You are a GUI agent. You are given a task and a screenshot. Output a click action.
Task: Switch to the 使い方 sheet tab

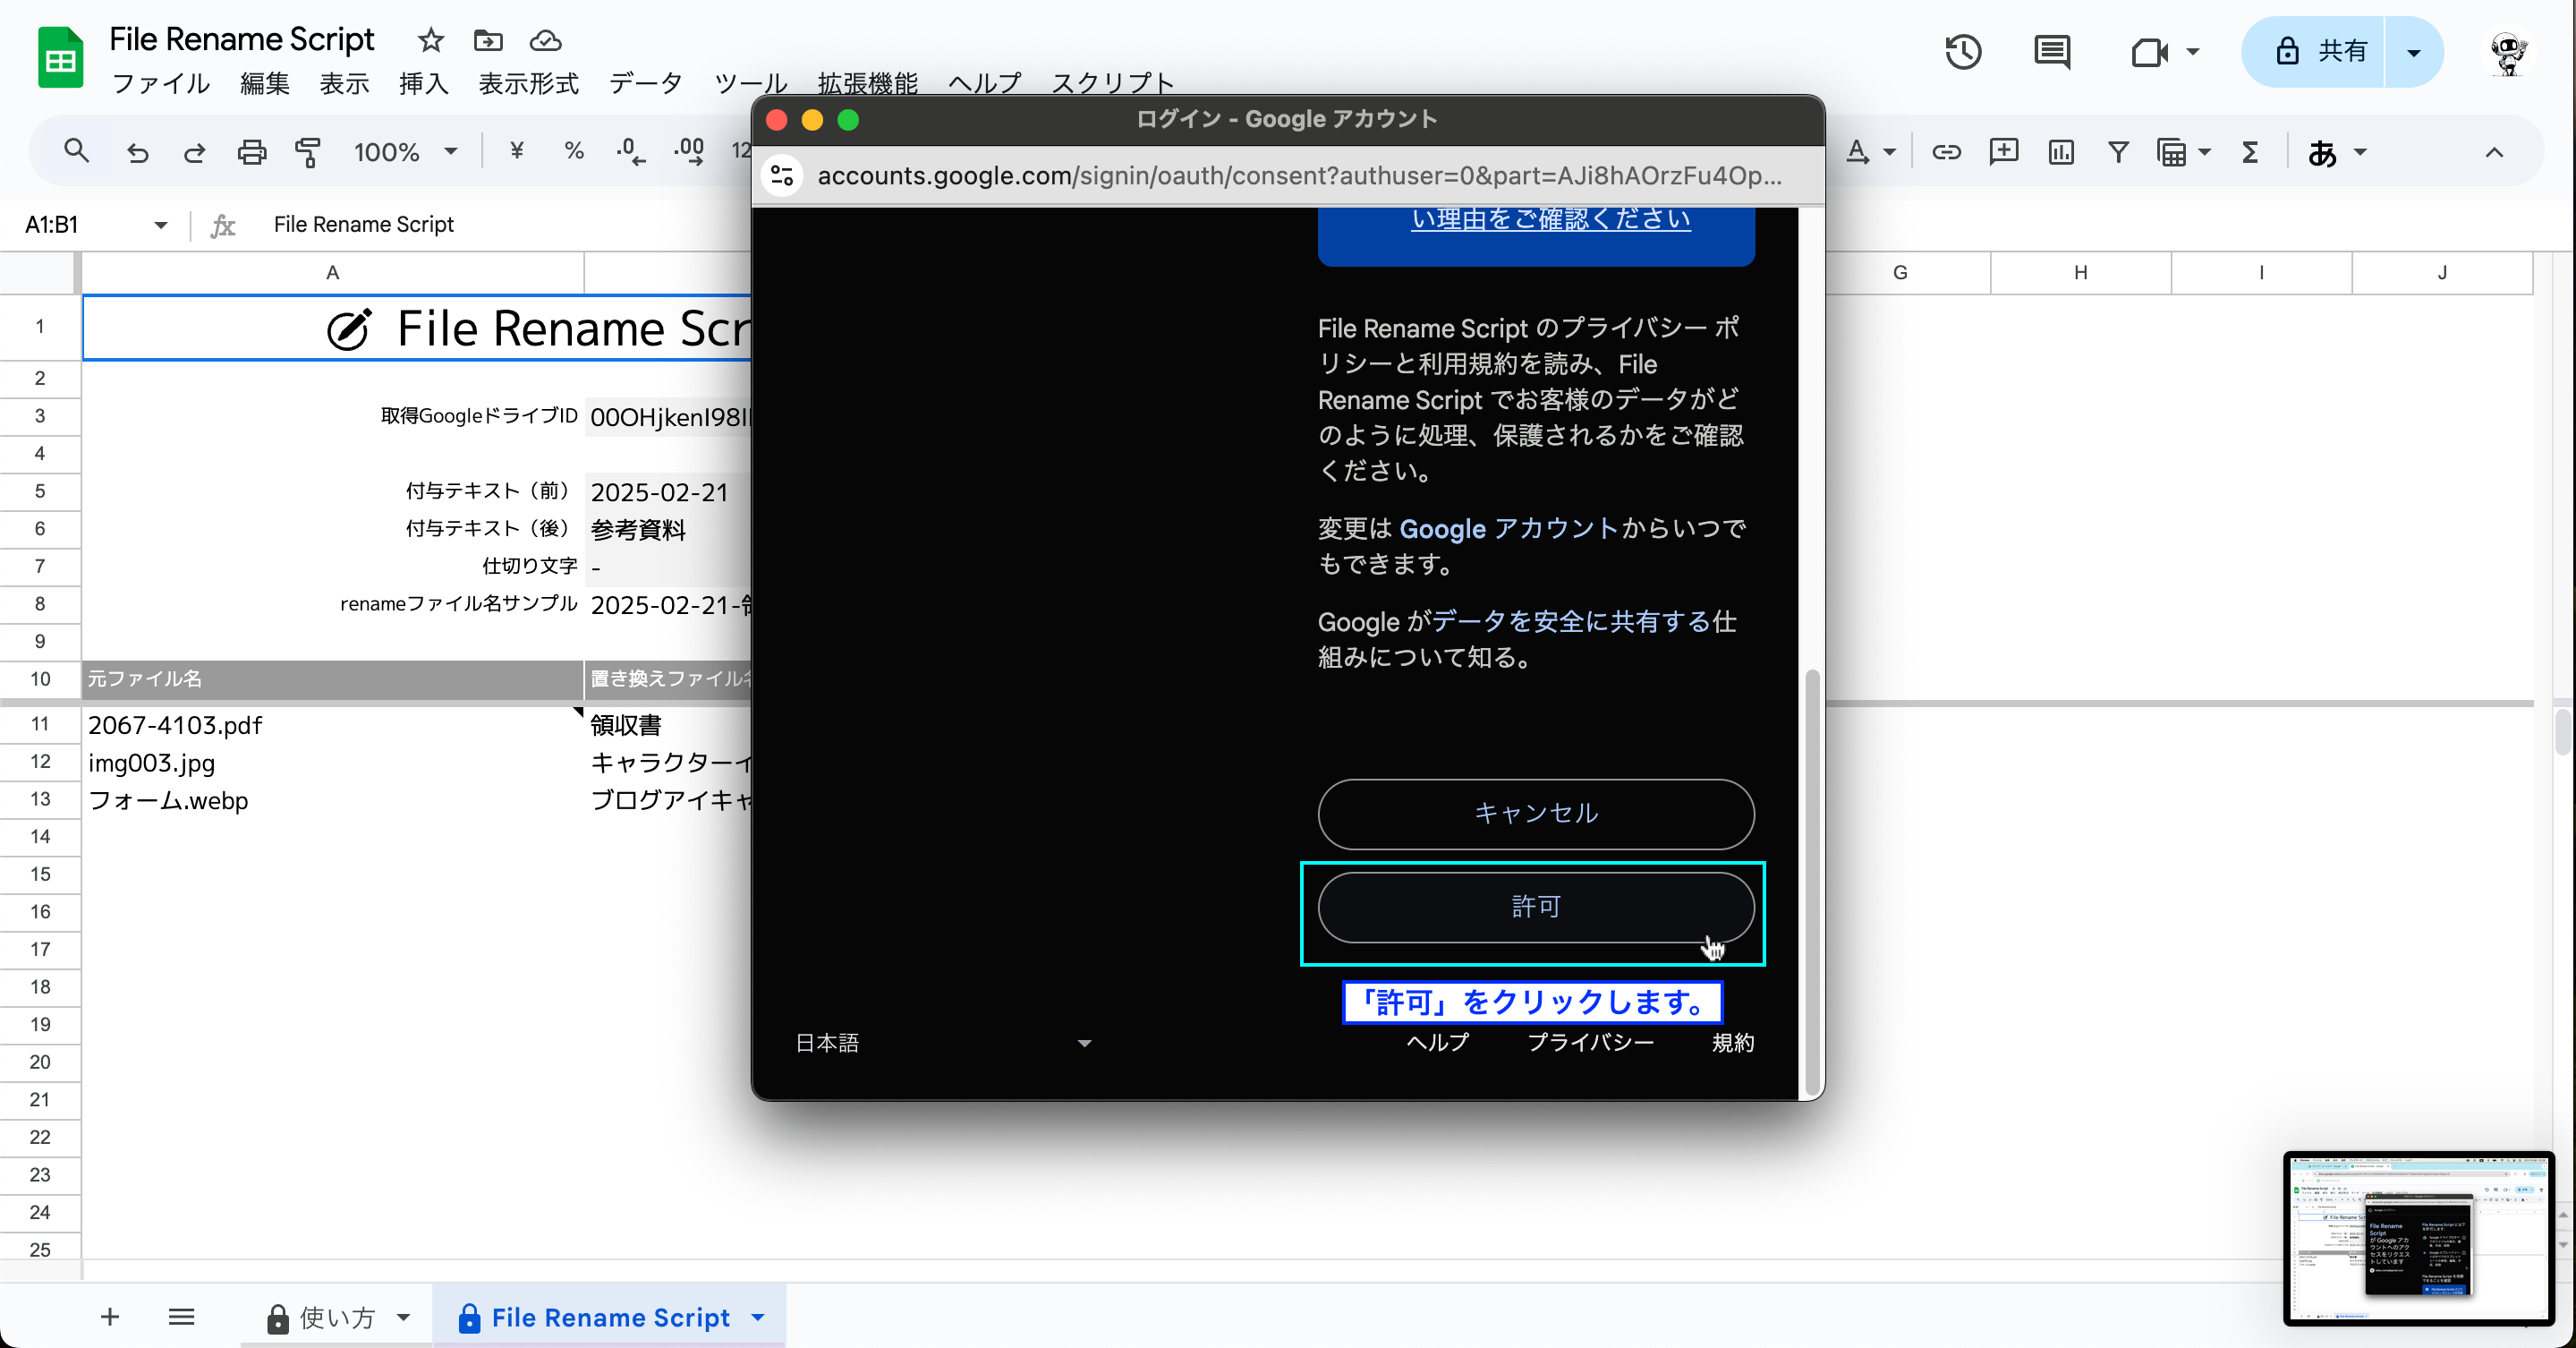[337, 1318]
